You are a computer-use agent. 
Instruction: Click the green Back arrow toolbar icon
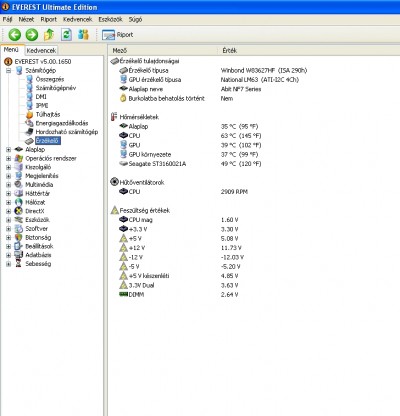coord(15,34)
